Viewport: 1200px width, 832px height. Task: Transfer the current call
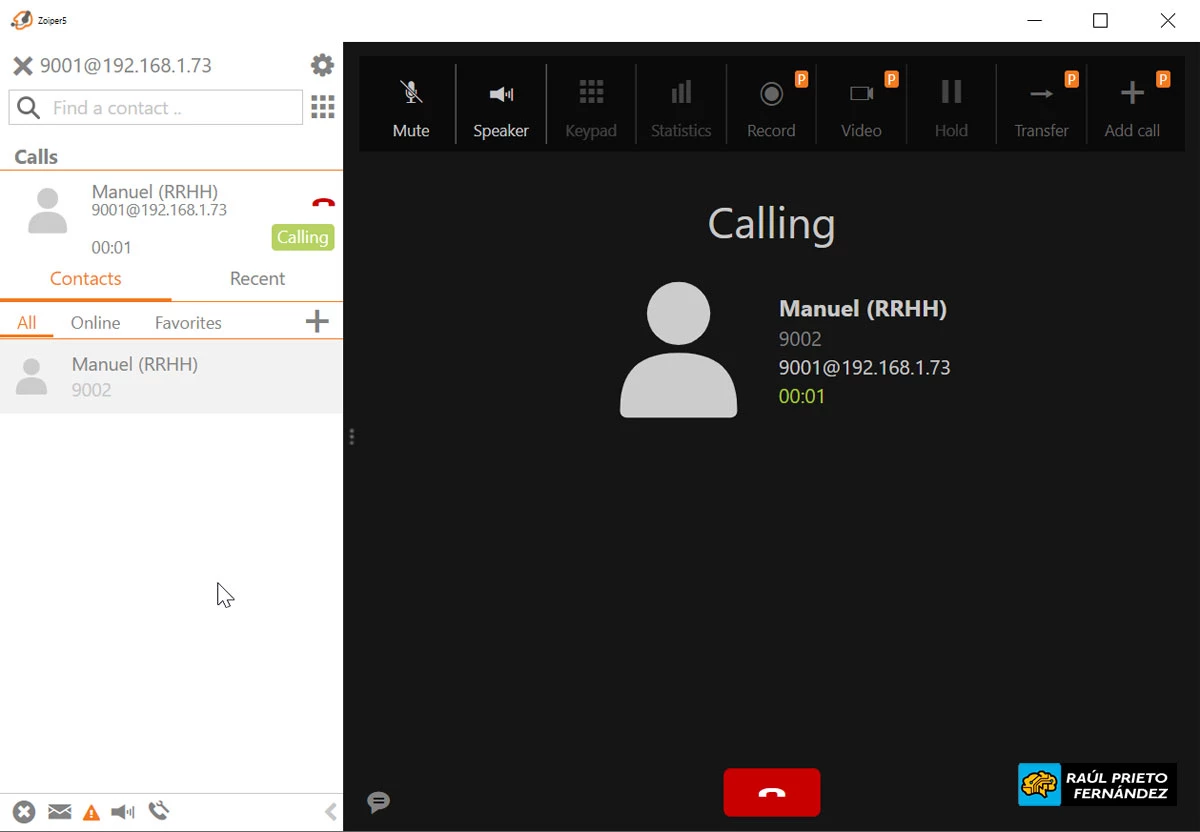pyautogui.click(x=1041, y=106)
